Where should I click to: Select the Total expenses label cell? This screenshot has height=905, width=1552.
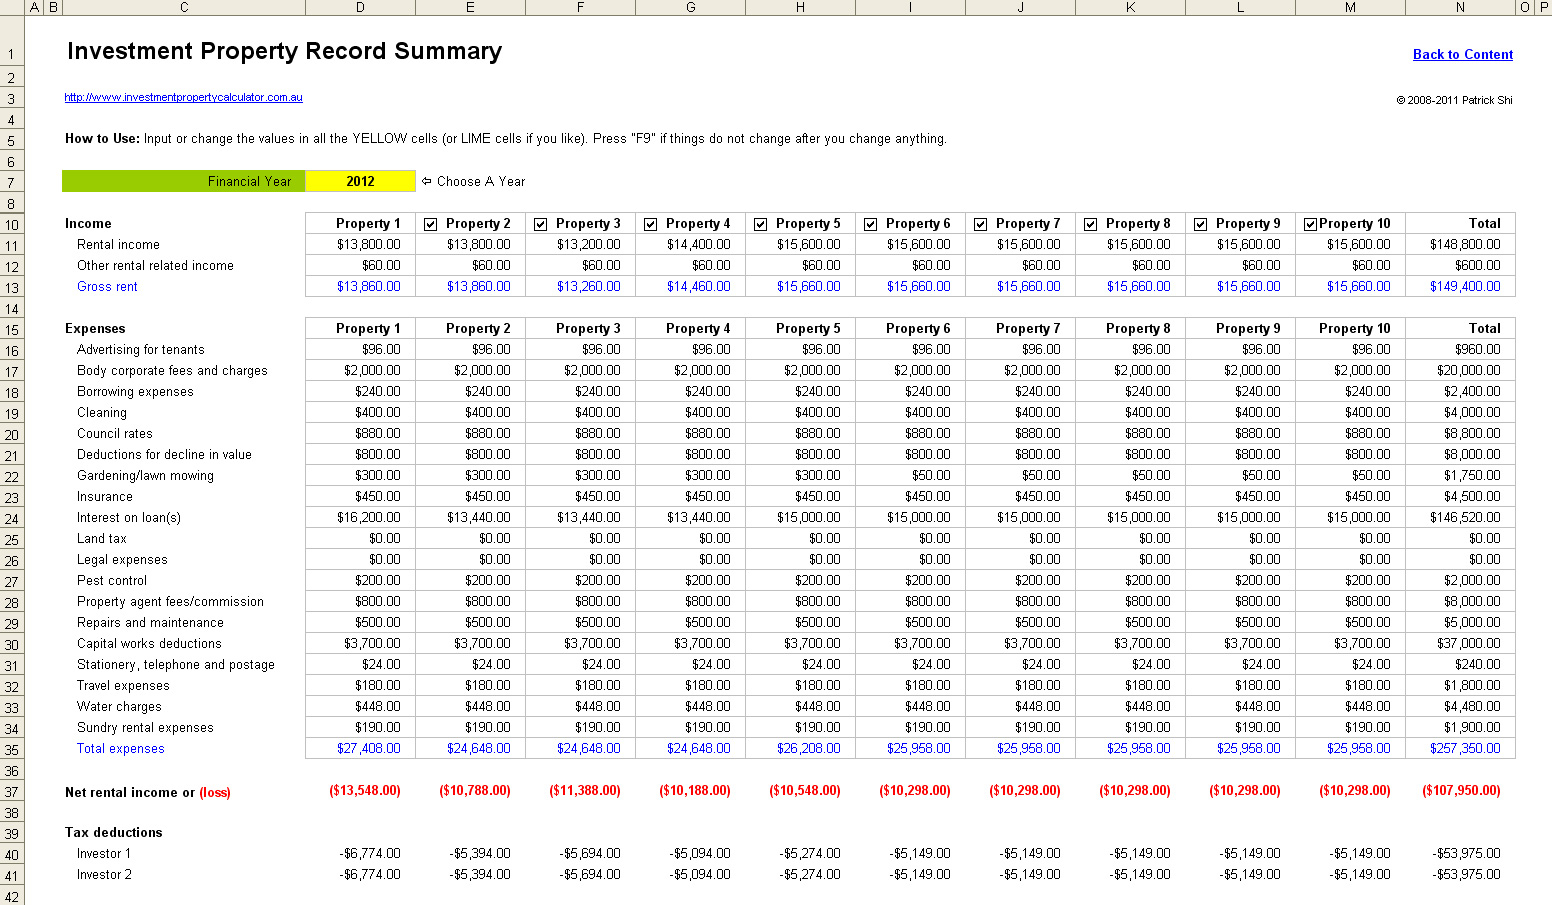pos(120,748)
